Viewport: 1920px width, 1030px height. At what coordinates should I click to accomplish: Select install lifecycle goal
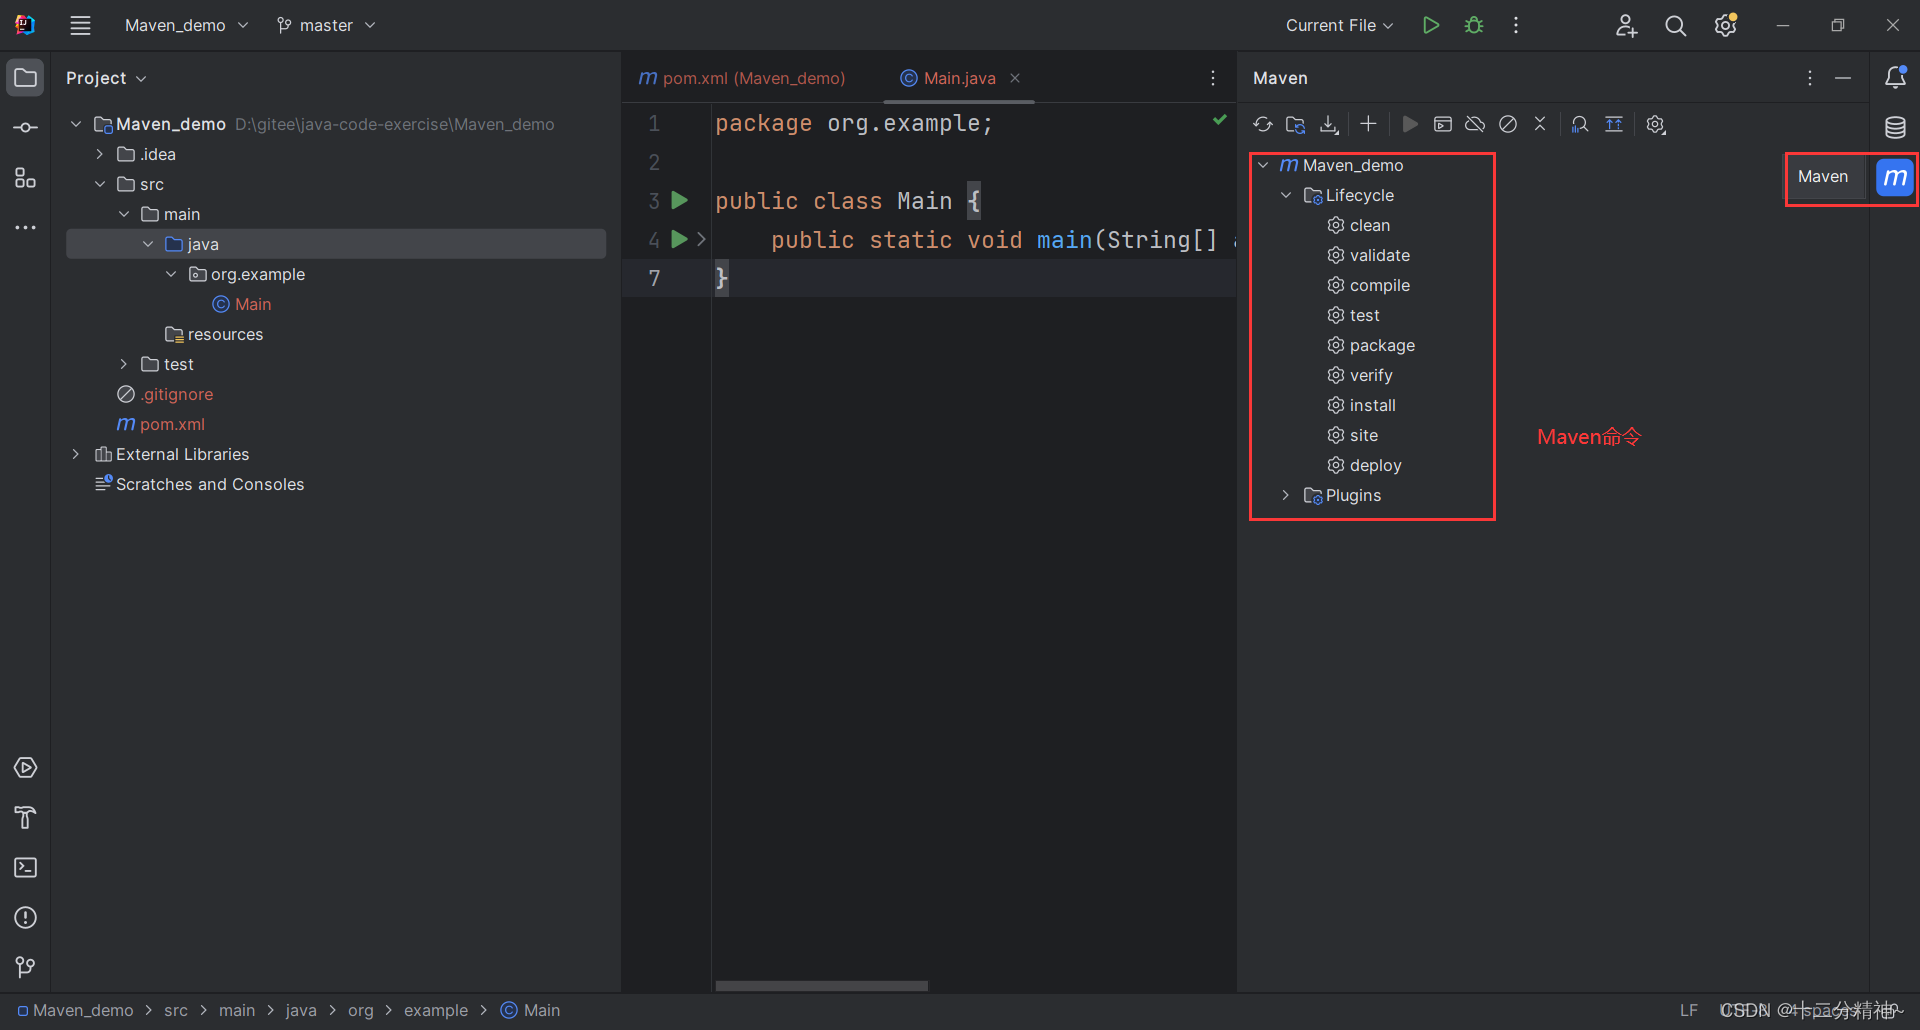tap(1361, 405)
